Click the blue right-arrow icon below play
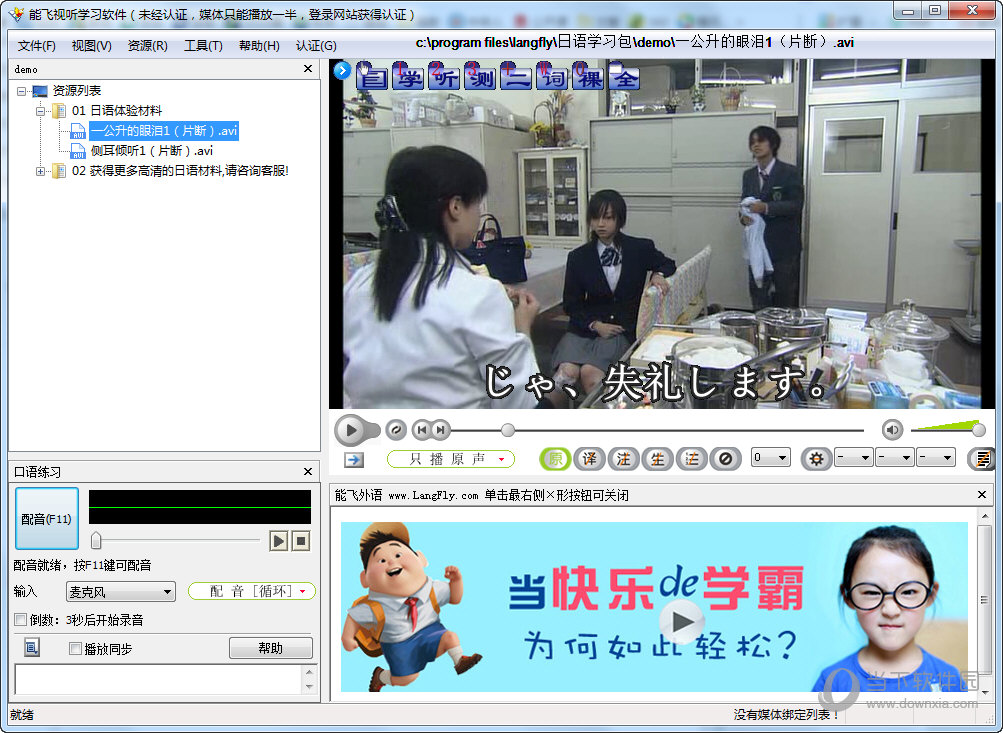 [354, 459]
